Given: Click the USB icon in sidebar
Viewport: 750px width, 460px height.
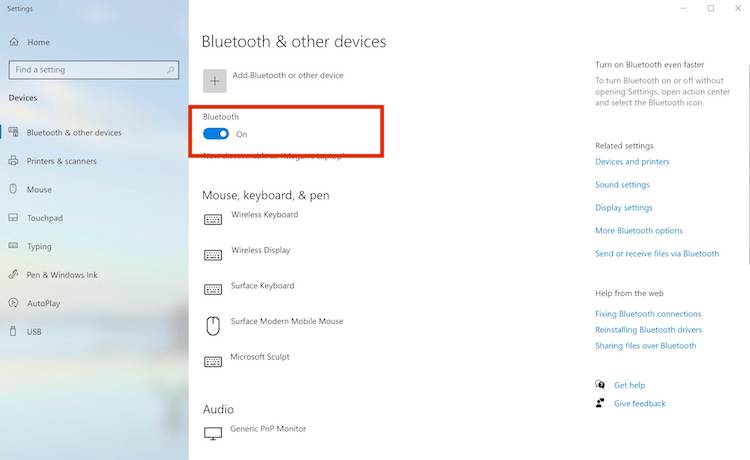Looking at the screenshot, I should click(13, 331).
